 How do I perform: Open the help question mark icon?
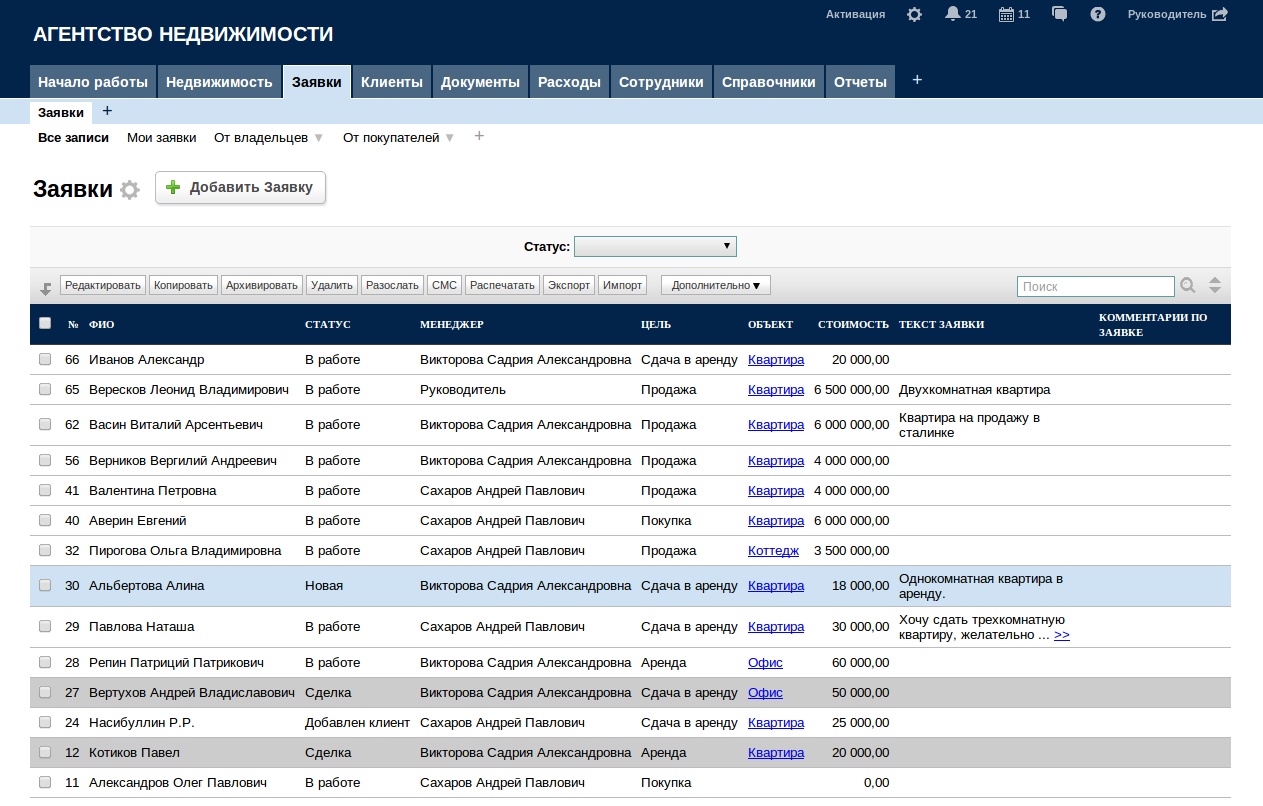point(1098,15)
